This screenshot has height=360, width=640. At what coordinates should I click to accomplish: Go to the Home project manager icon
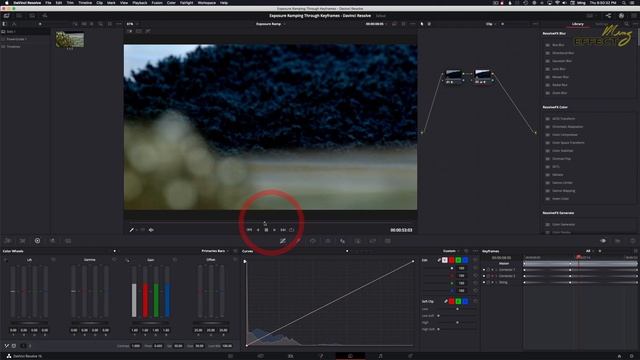619,356
